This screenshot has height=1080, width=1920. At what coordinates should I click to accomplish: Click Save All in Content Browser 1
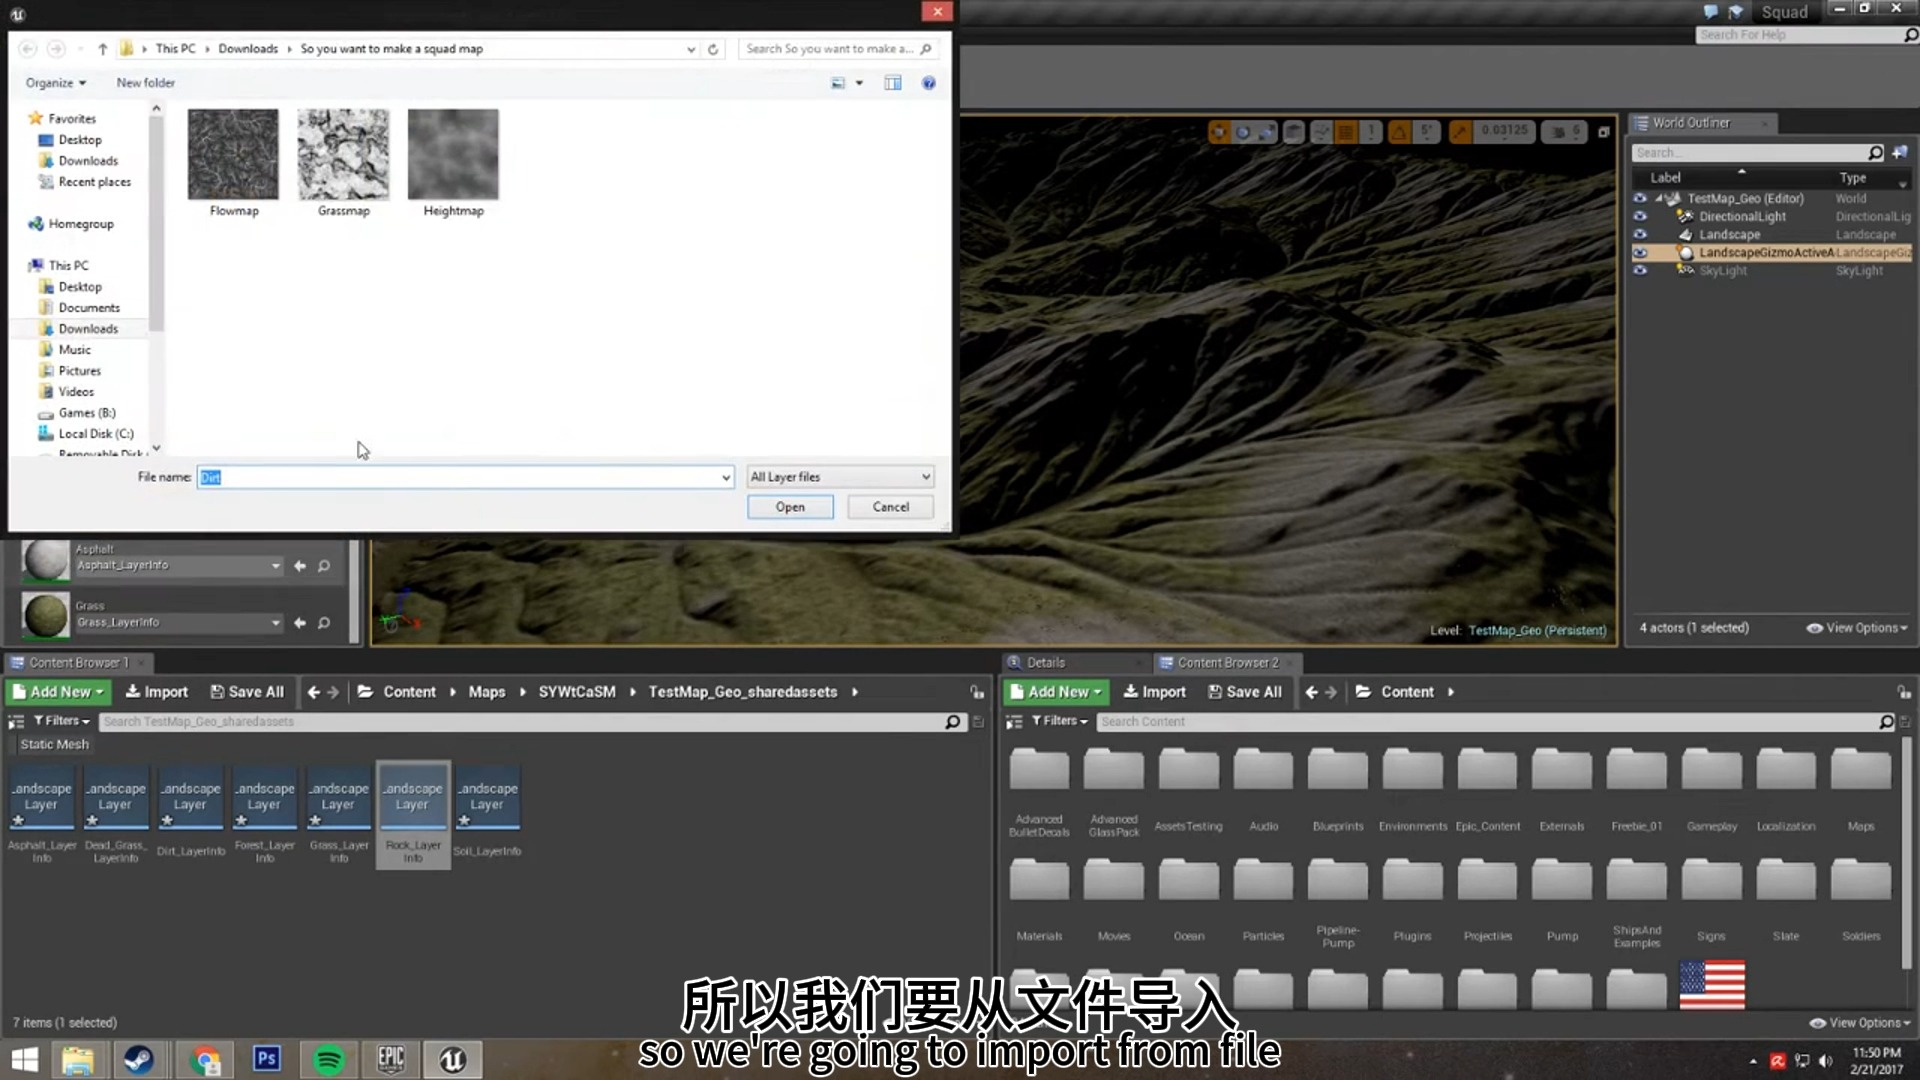247,692
